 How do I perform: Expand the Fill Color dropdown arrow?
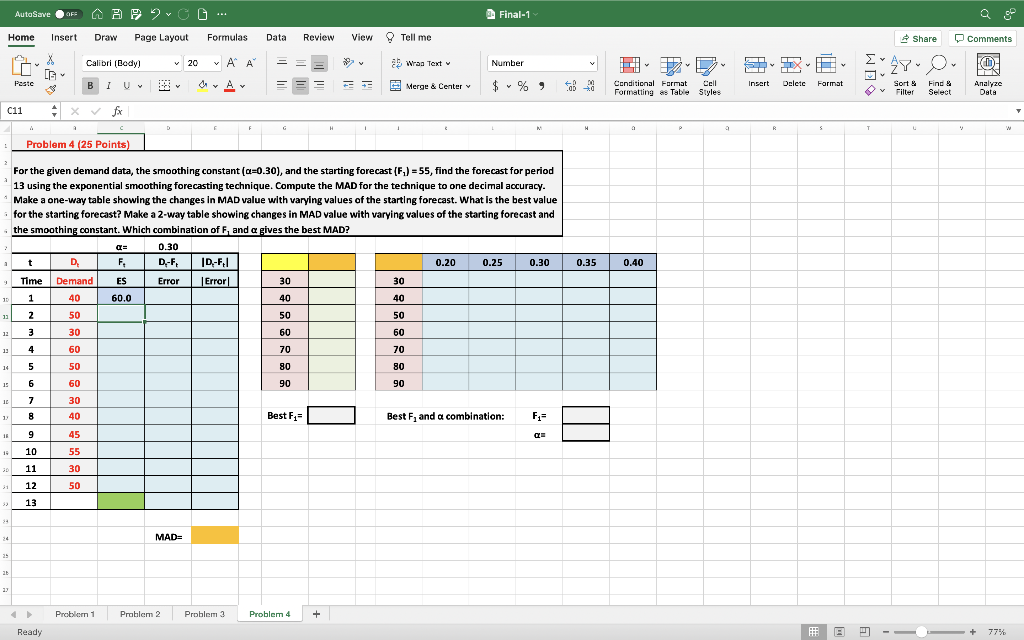[x=214, y=86]
